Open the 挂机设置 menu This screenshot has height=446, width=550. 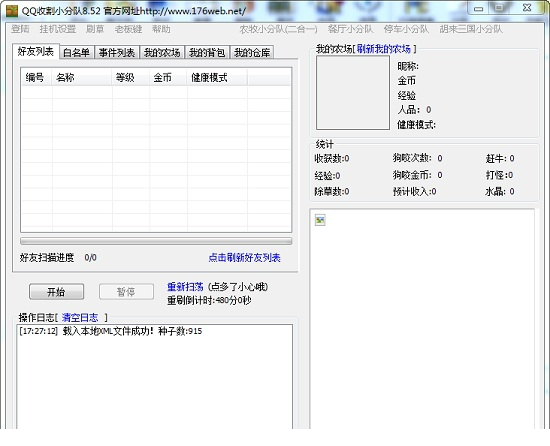pyautogui.click(x=58, y=29)
